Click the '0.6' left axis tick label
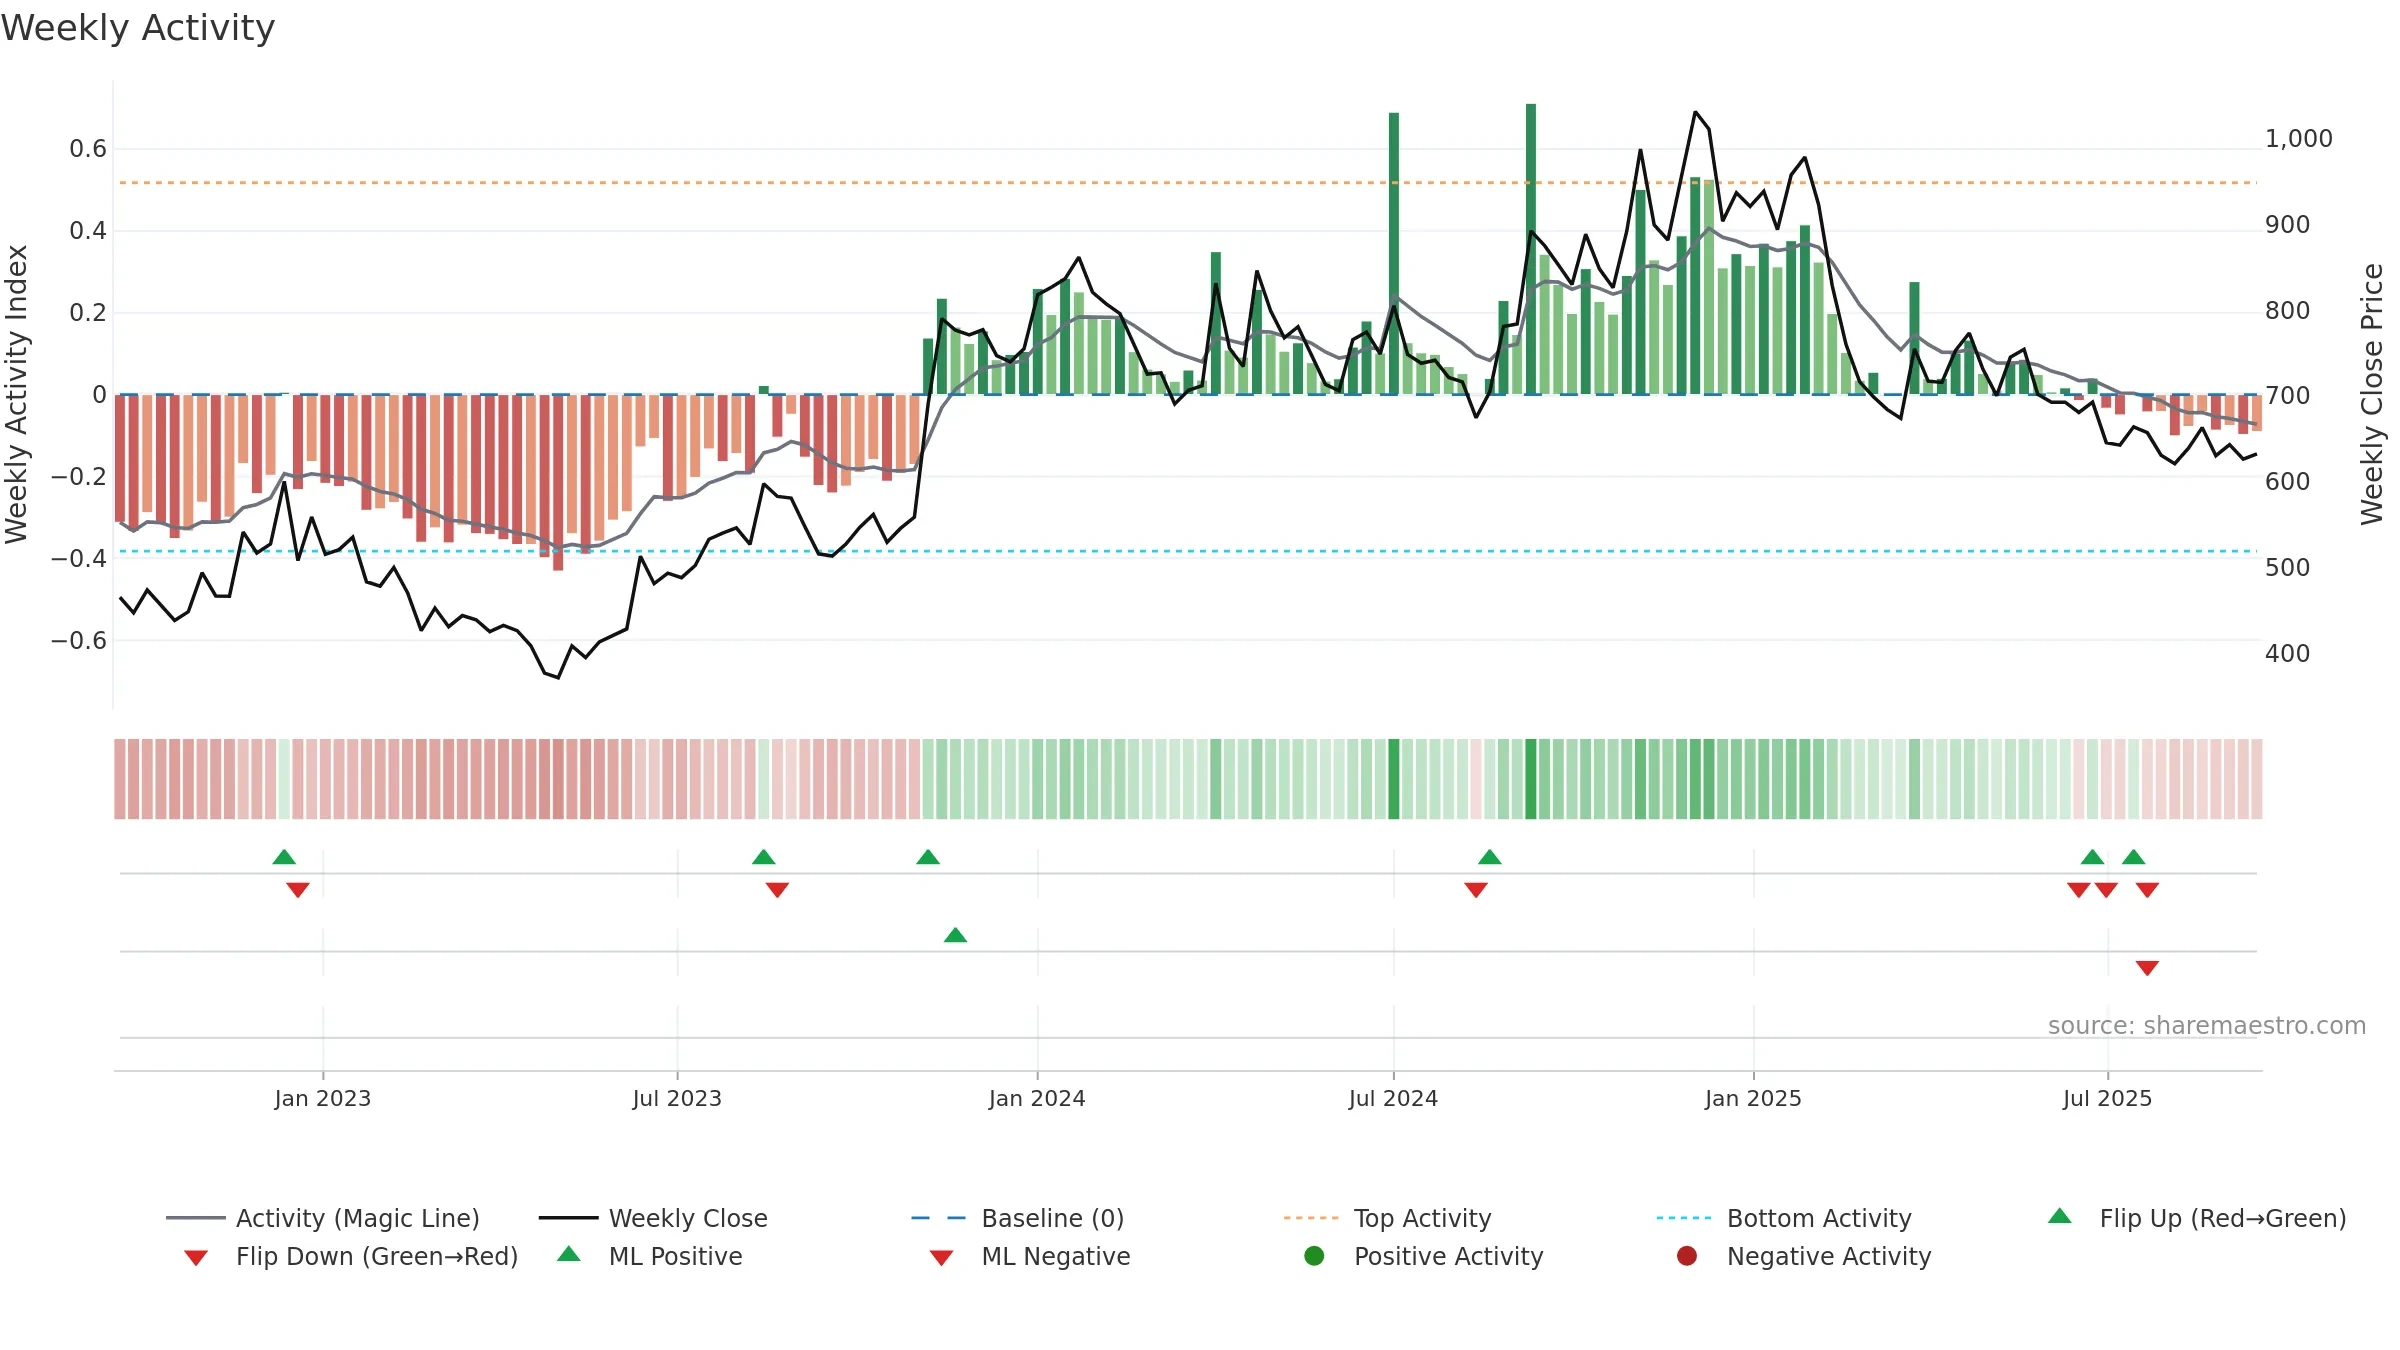Viewport: 2400px width, 1350px height. click(x=87, y=149)
